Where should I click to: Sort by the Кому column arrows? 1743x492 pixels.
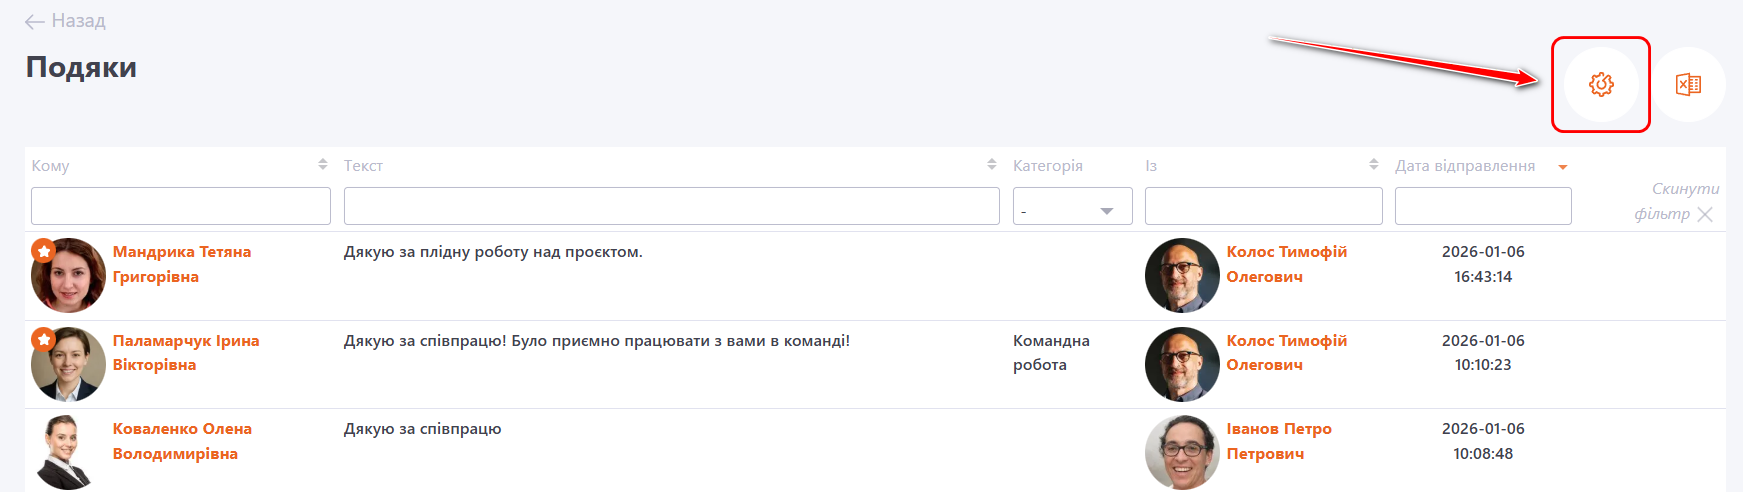322,164
